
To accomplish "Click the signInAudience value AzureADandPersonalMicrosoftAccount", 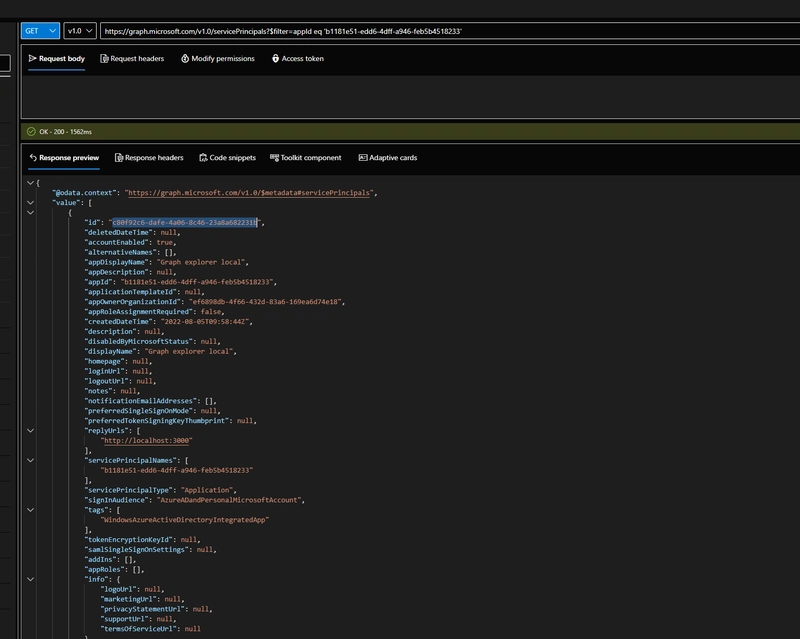I will [230, 500].
